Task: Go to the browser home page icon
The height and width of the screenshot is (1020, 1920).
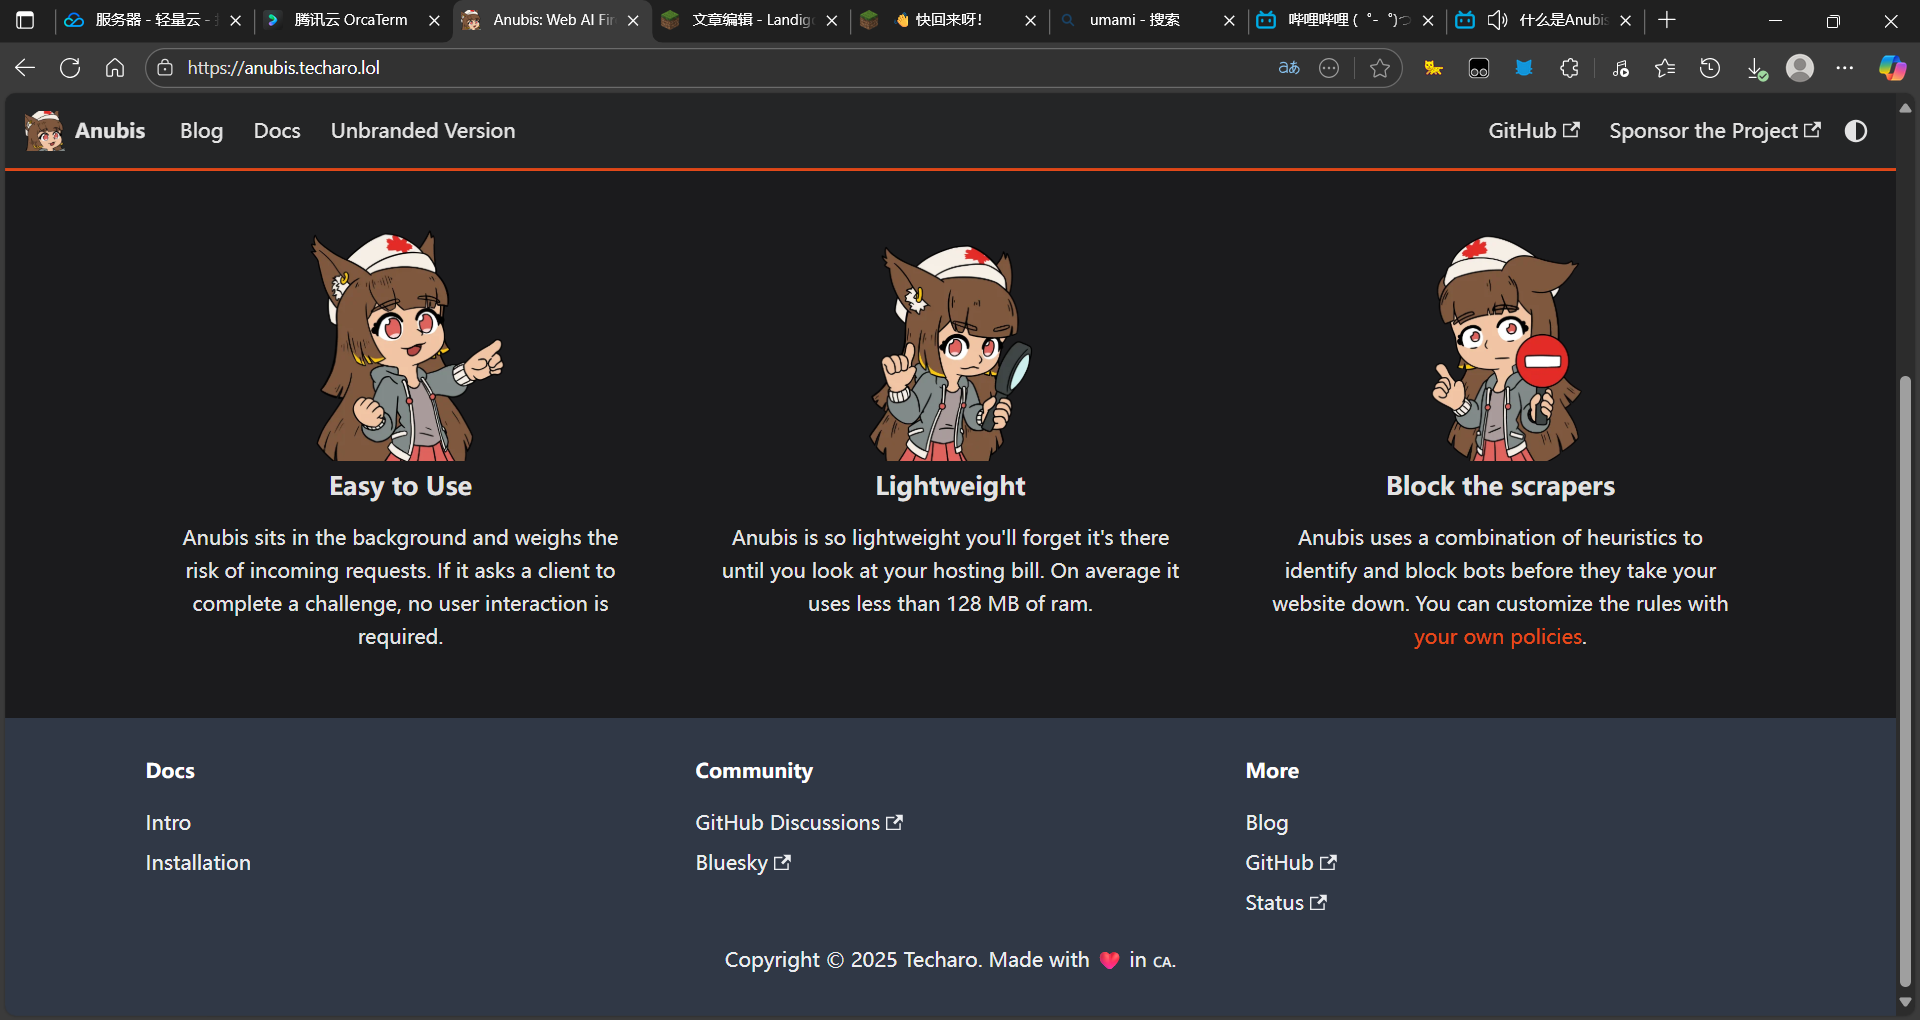Action: coord(115,68)
